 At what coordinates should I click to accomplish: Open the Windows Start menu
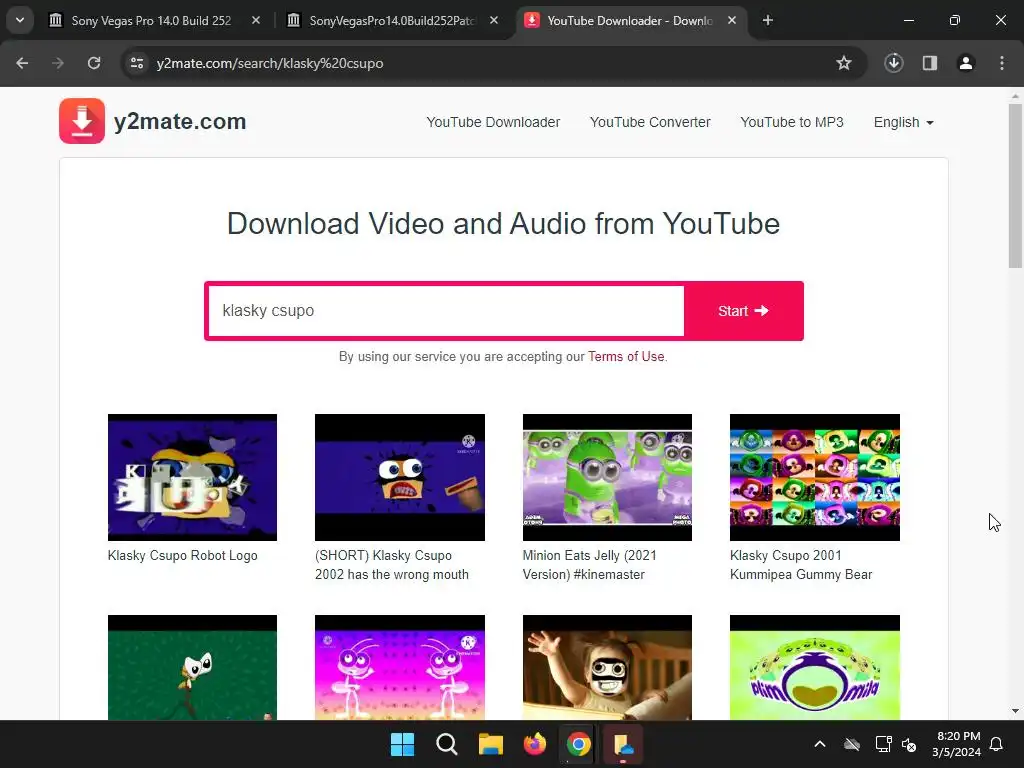[x=402, y=744]
